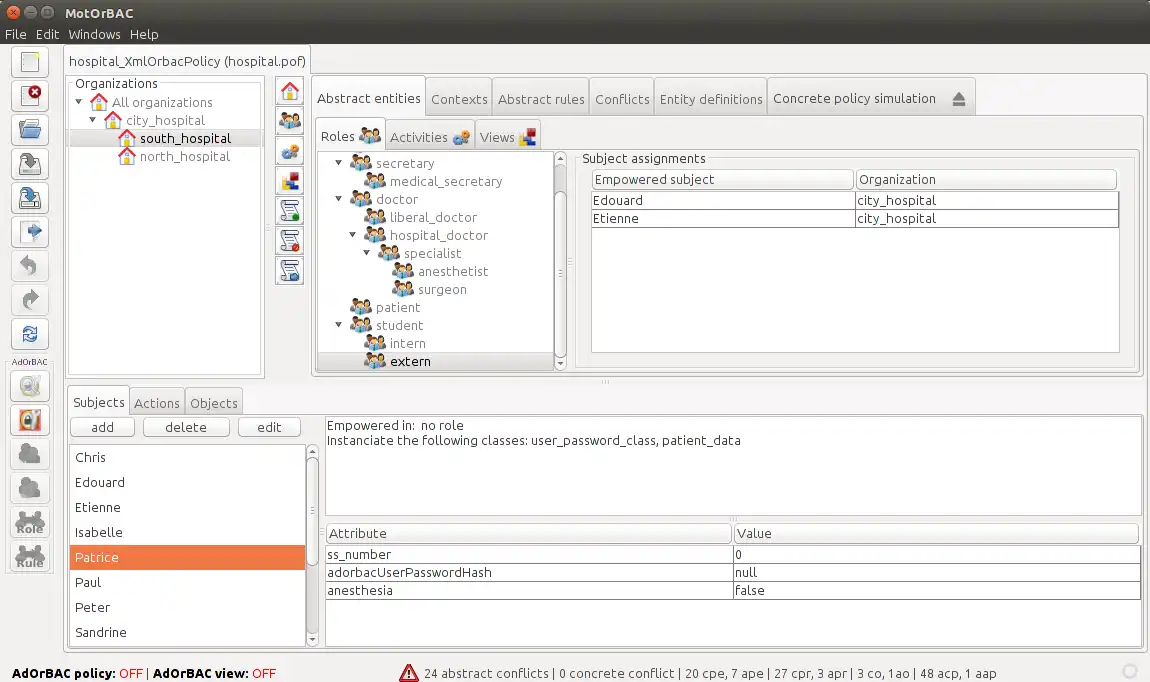
Task: Switch to the Entity definitions tab
Action: click(711, 99)
